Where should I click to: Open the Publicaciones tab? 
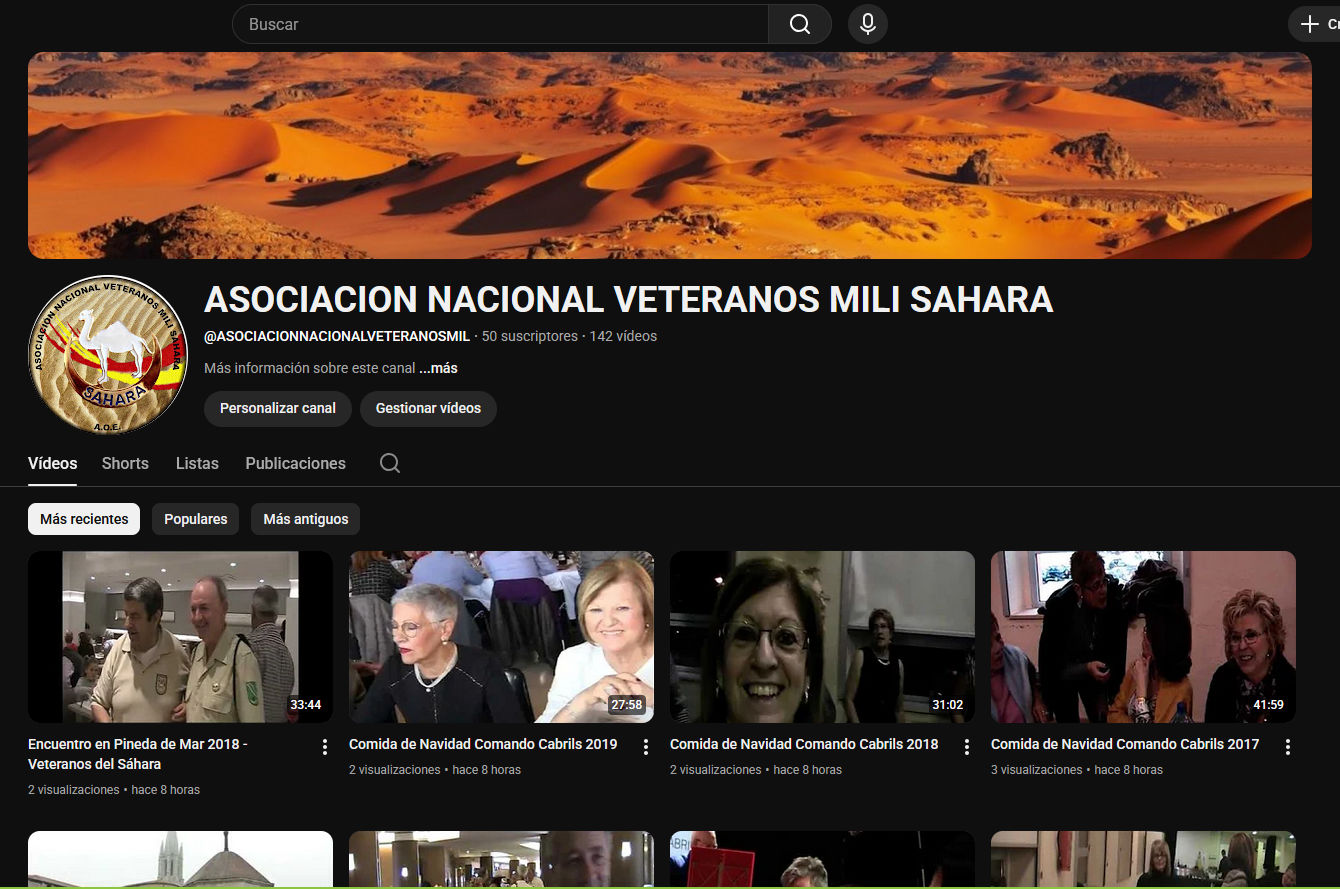(295, 463)
